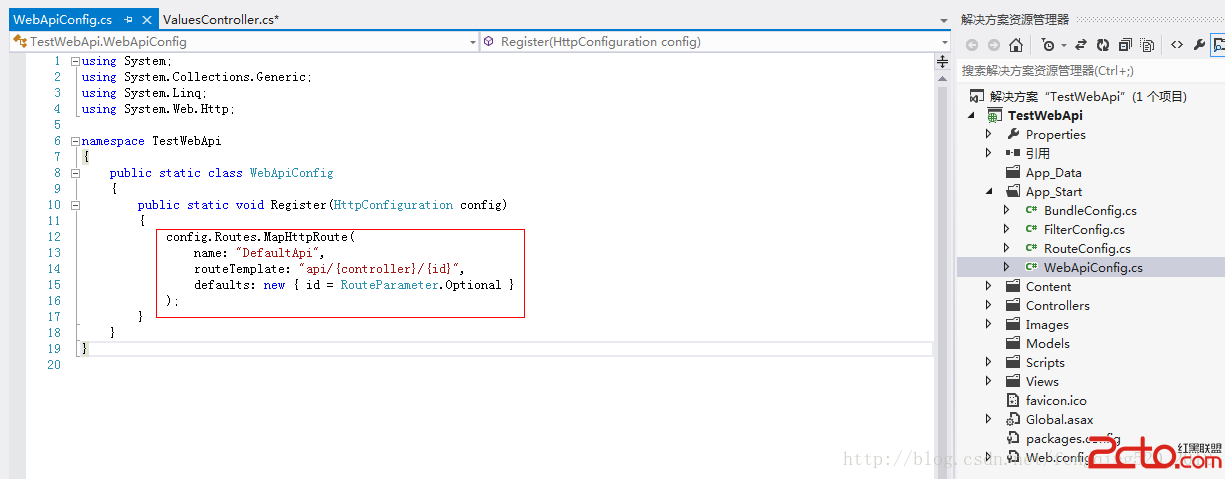
Task: Click the 引用 references icon
Action: (1013, 153)
